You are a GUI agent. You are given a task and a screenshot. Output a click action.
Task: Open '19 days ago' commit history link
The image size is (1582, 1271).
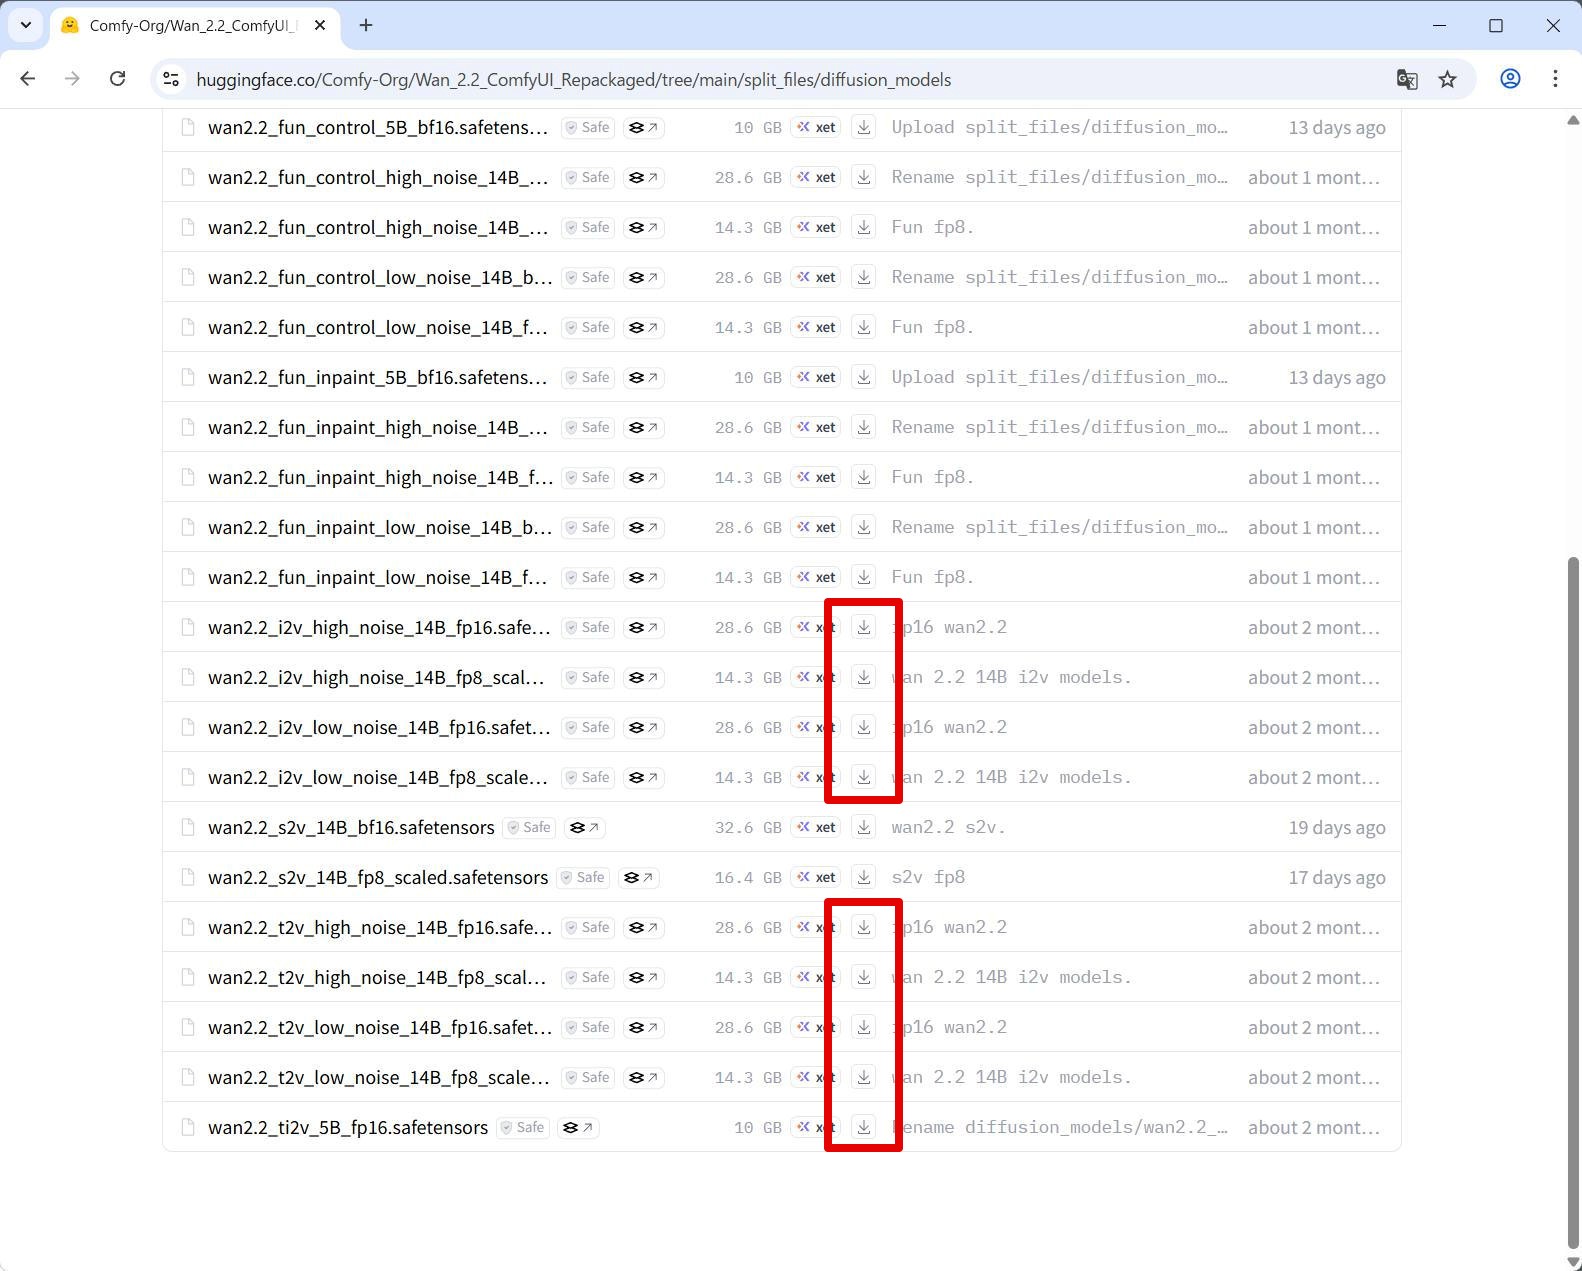point(1337,827)
